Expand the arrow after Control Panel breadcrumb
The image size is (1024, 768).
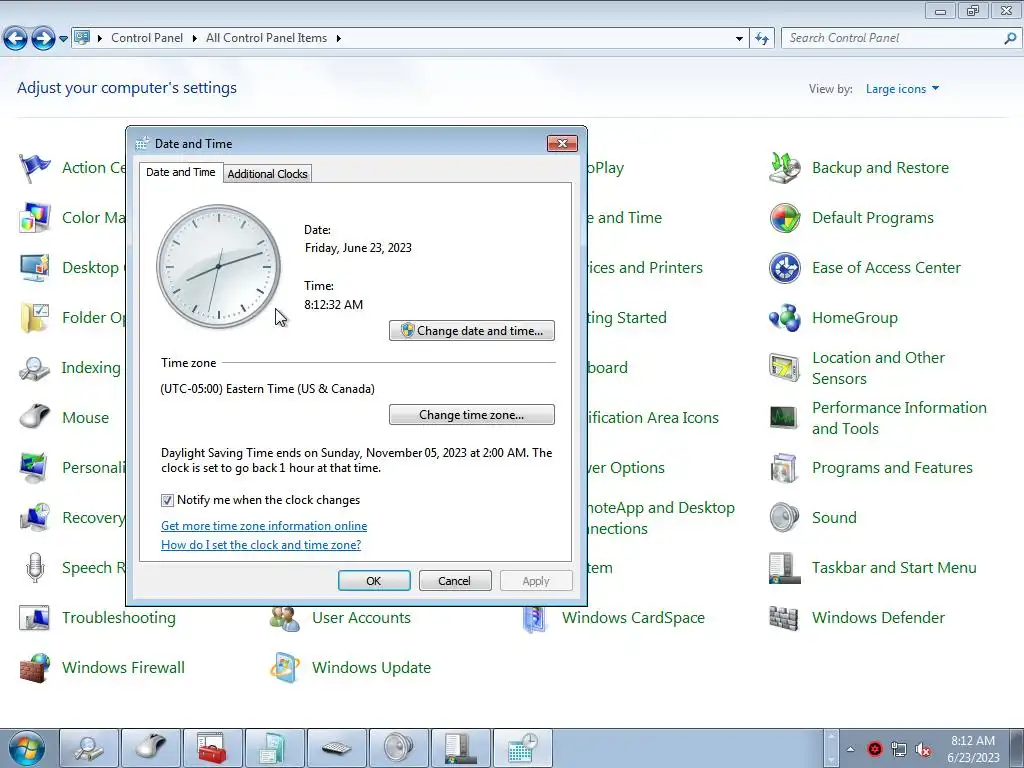coord(194,39)
